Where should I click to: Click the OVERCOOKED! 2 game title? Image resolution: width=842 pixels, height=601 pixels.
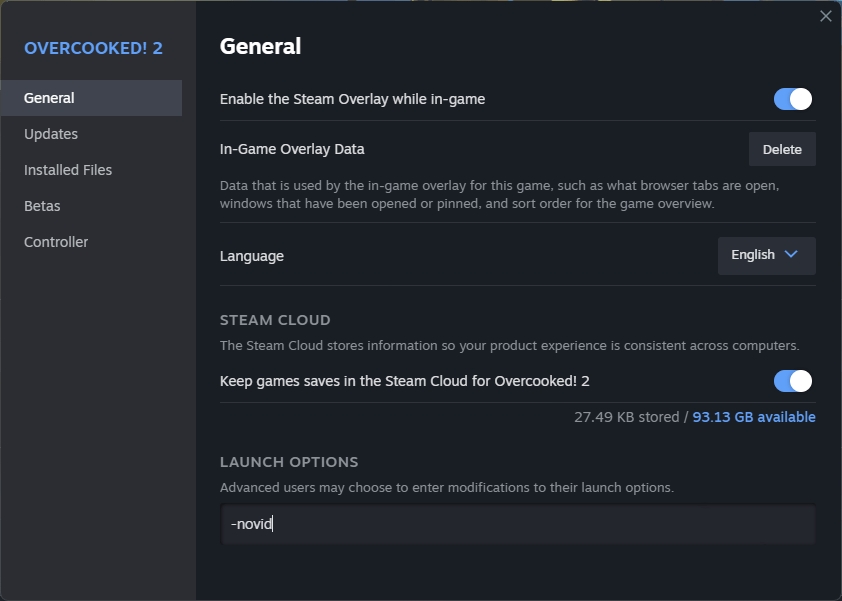93,48
